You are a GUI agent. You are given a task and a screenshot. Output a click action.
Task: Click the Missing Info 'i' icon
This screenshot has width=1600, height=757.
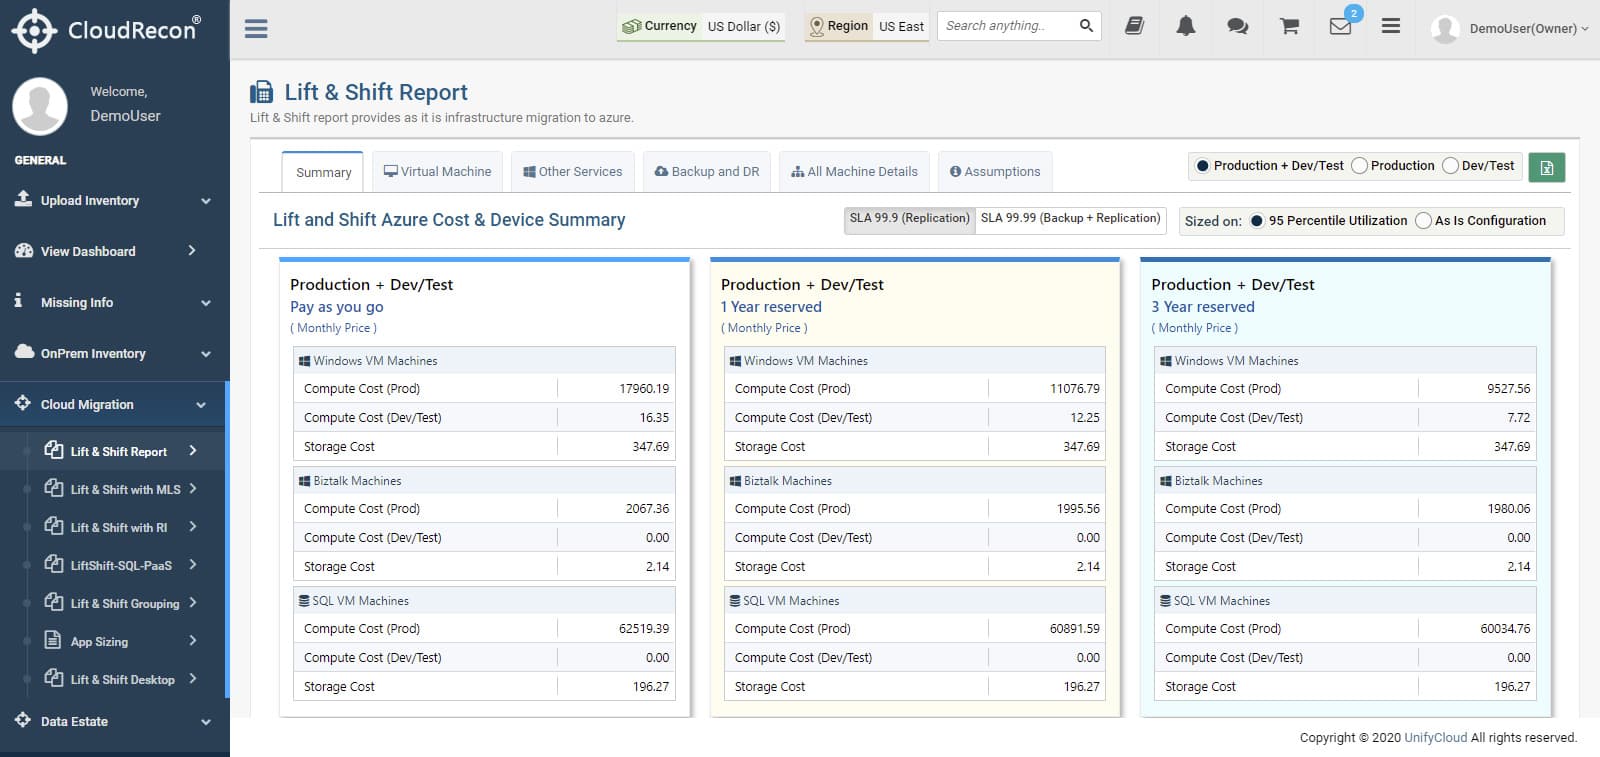pos(18,301)
